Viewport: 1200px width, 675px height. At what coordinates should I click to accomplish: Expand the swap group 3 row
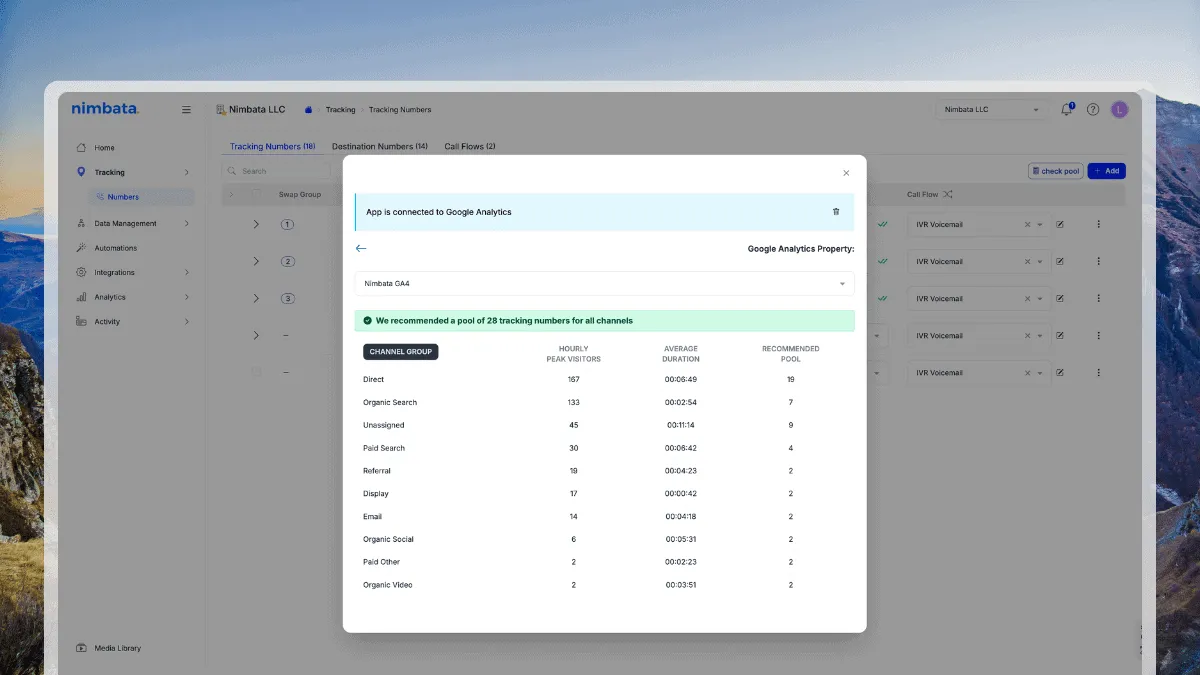click(x=256, y=298)
